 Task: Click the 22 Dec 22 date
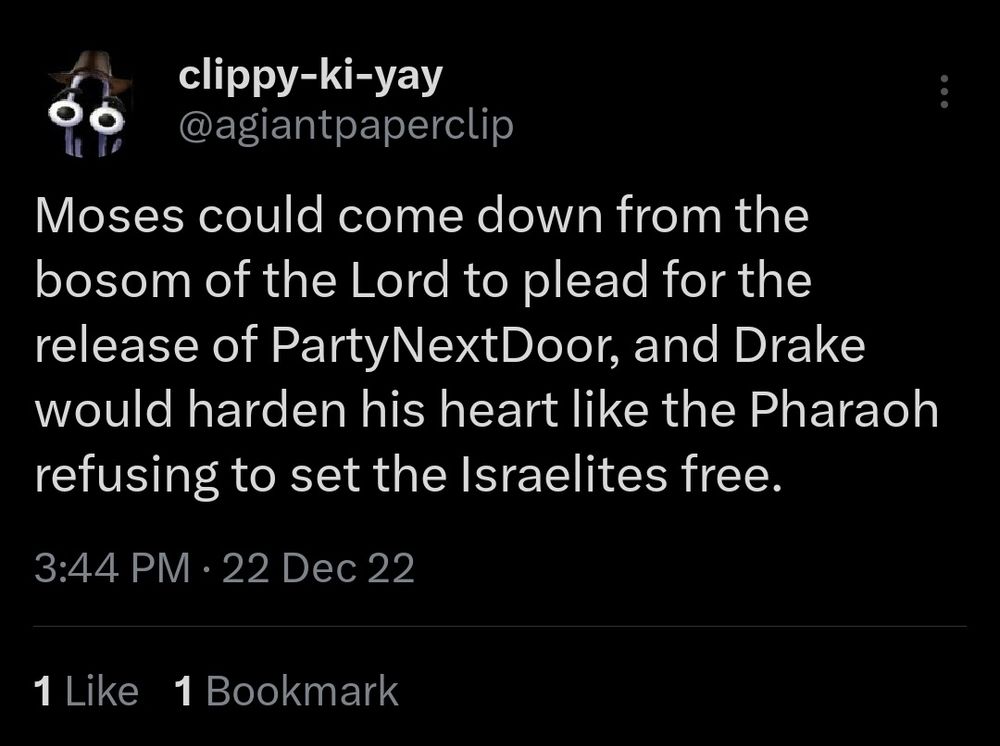[319, 567]
